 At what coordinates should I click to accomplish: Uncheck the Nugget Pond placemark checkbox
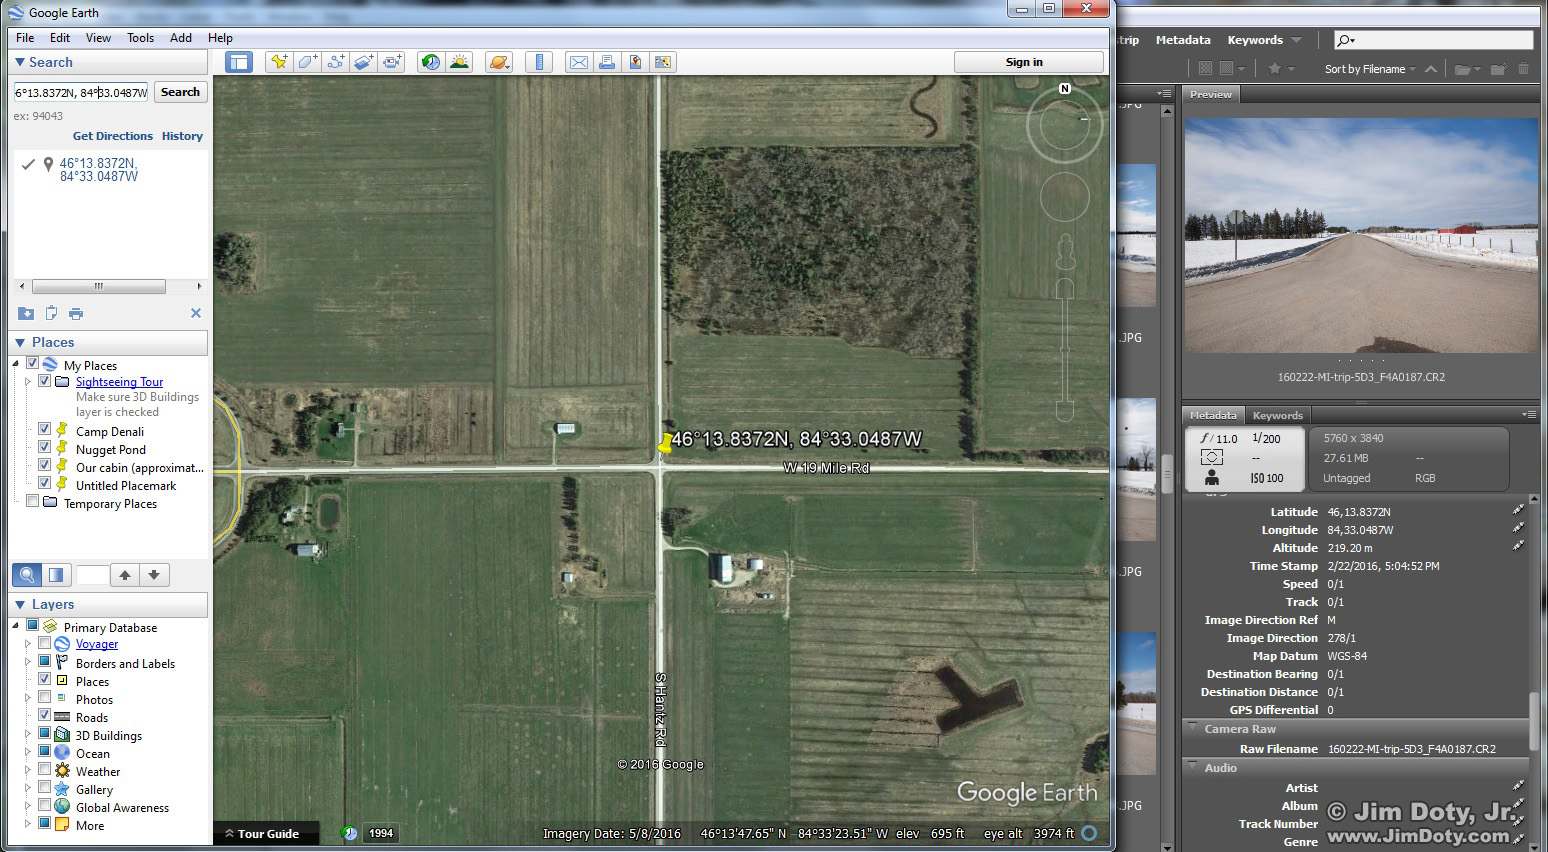pos(44,447)
